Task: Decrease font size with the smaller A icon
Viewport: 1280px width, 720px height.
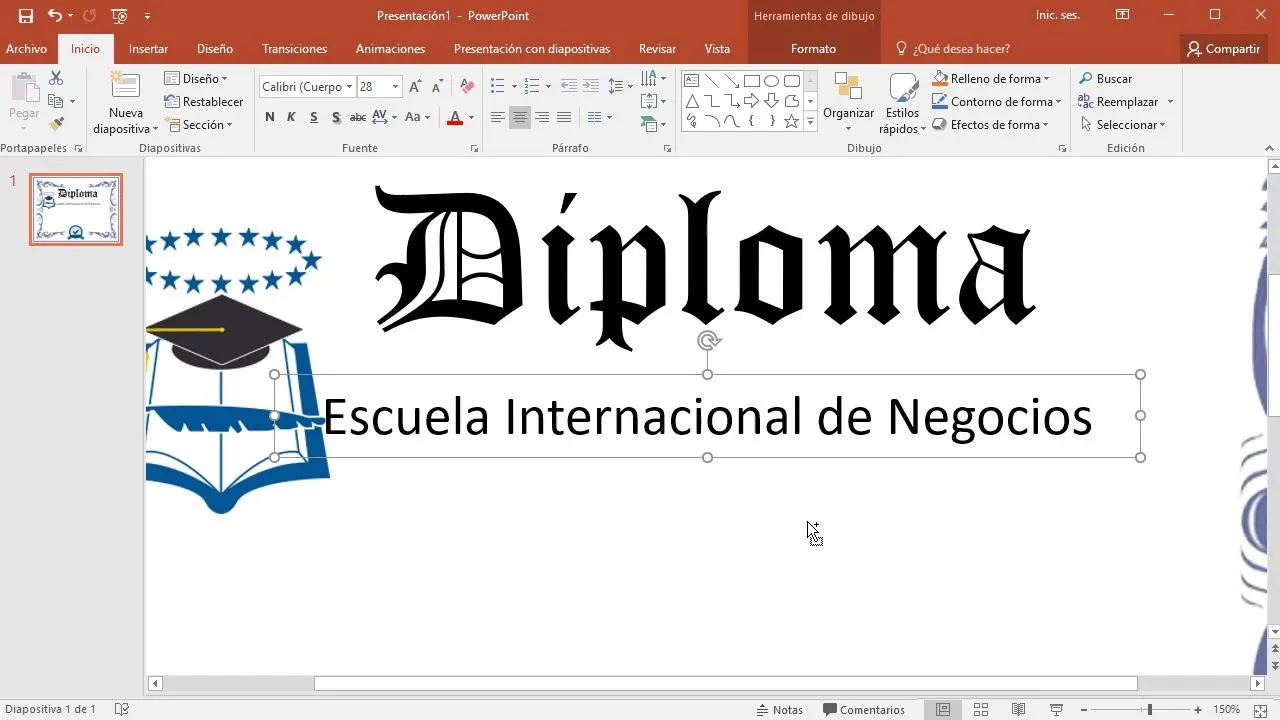Action: tap(438, 87)
